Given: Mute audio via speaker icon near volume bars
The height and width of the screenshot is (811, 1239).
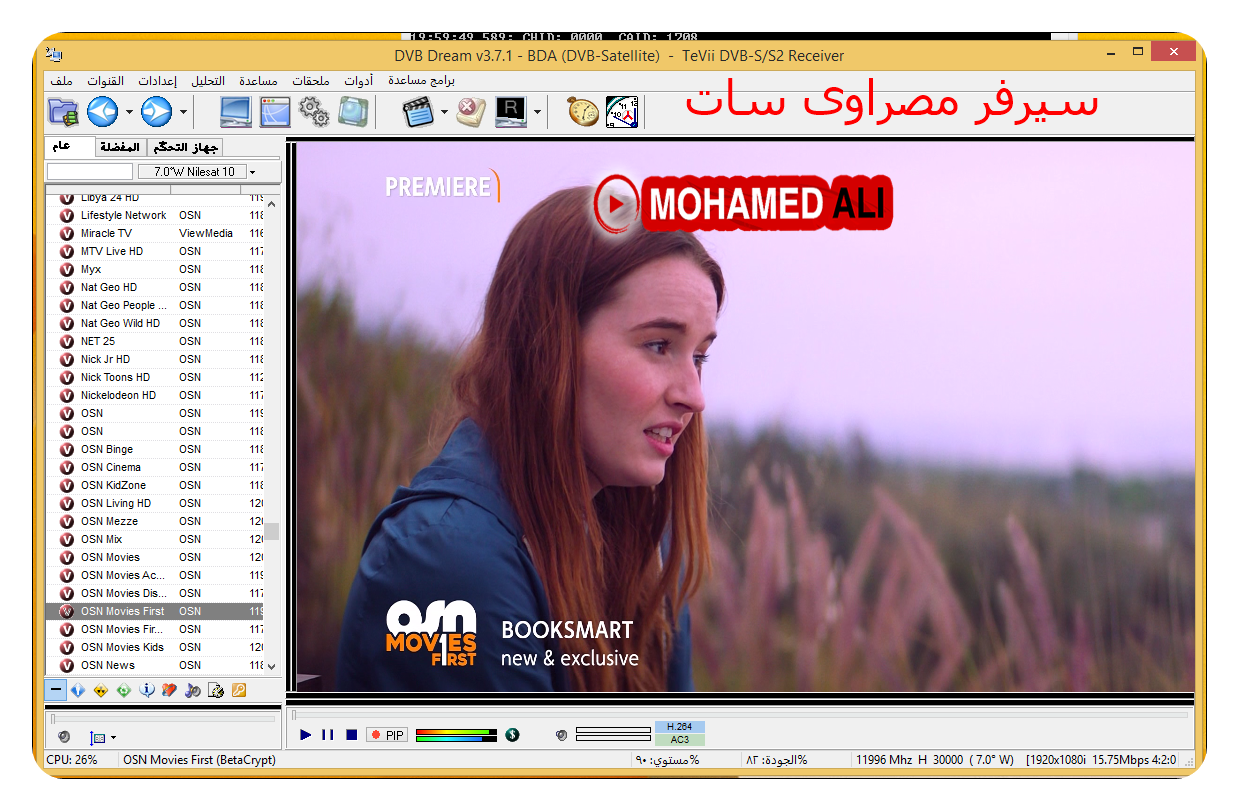Looking at the screenshot, I should pyautogui.click(x=561, y=735).
